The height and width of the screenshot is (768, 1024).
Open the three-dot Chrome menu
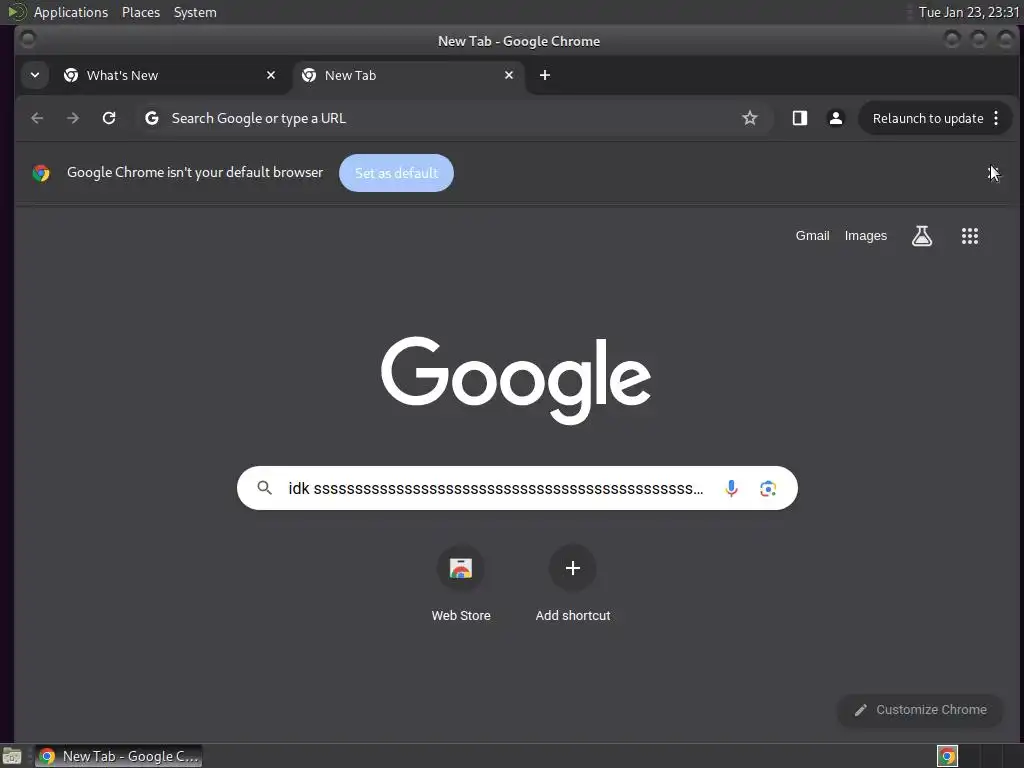(x=996, y=118)
